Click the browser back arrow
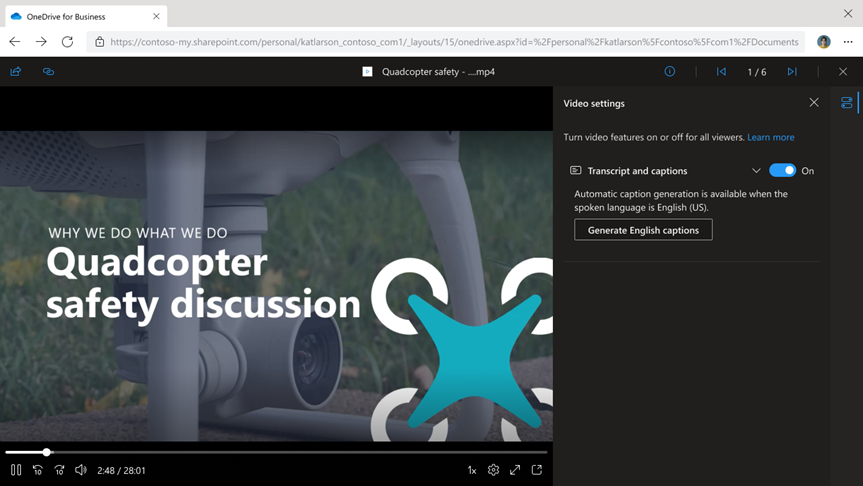The width and height of the screenshot is (863, 486). [15, 42]
